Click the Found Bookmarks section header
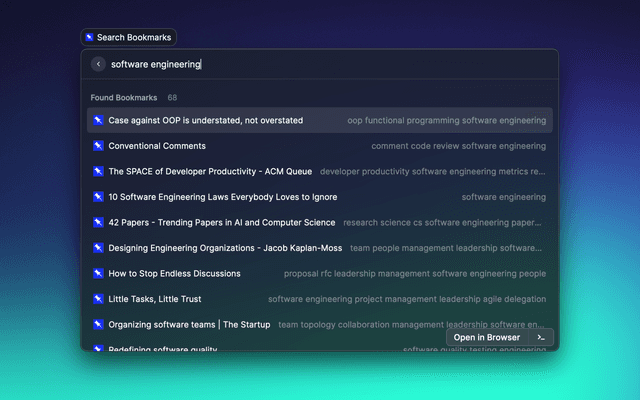This screenshot has height=400, width=640. 123,98
